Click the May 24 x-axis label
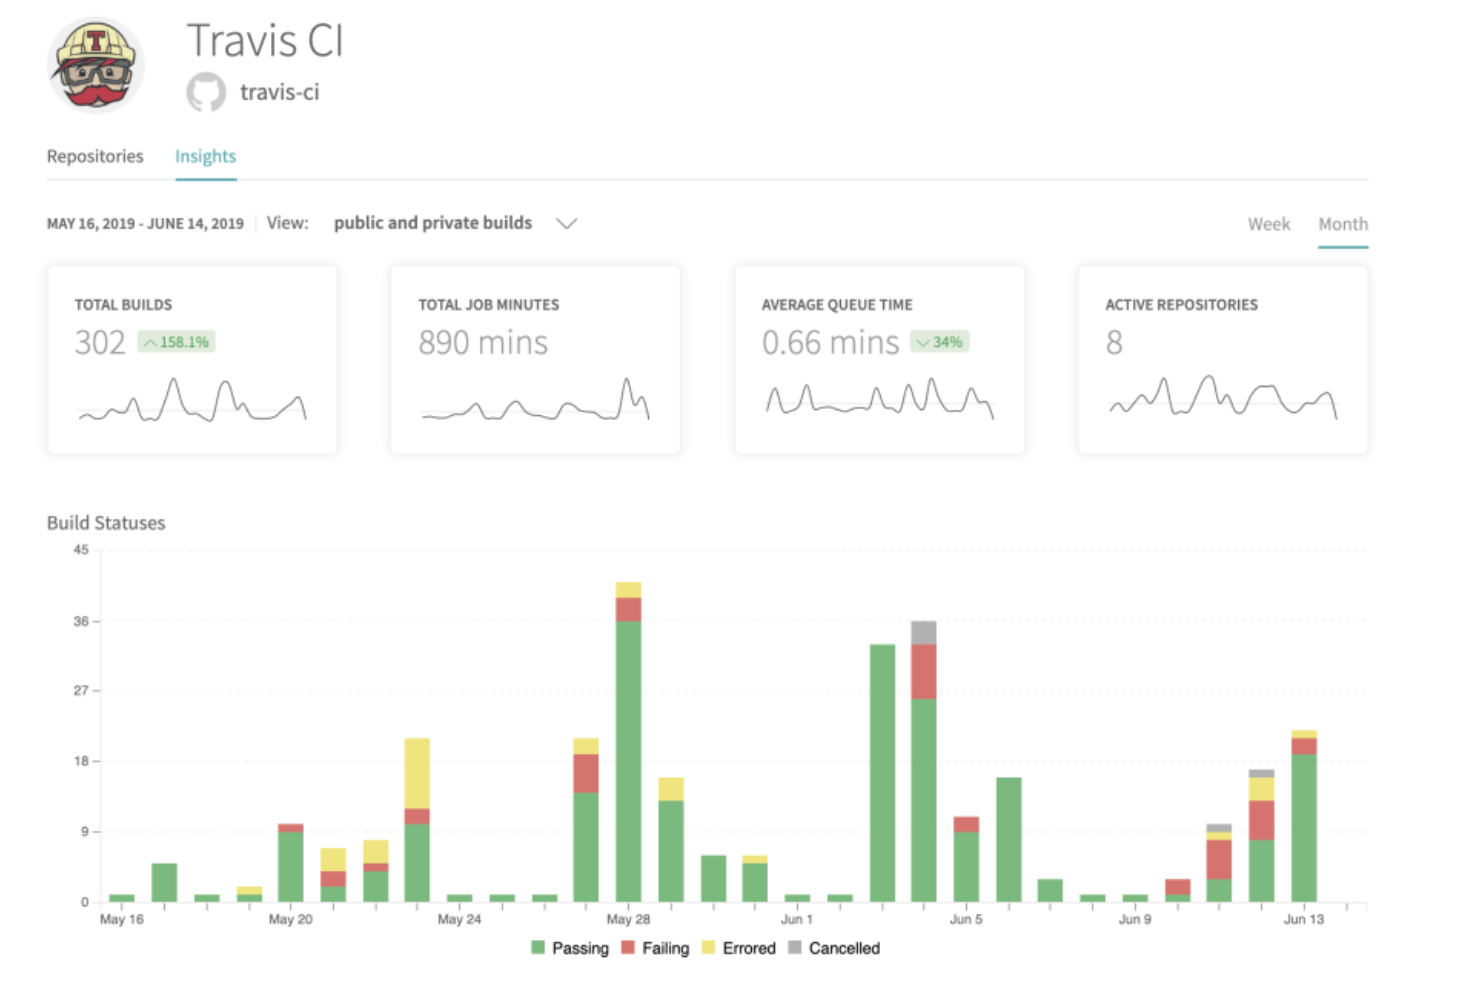Viewport: 1480px width, 987px height. 459,919
